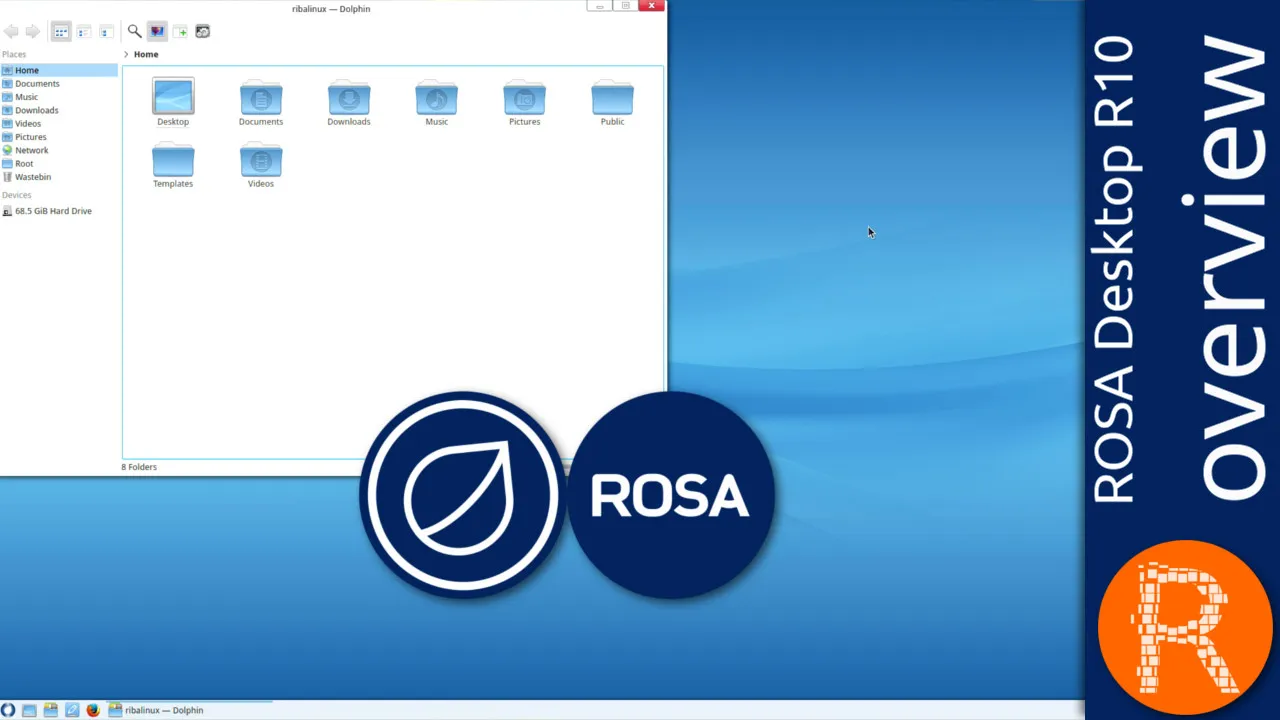This screenshot has width=1280, height=720.
Task: Switch to Details view mode
Action: (106, 32)
